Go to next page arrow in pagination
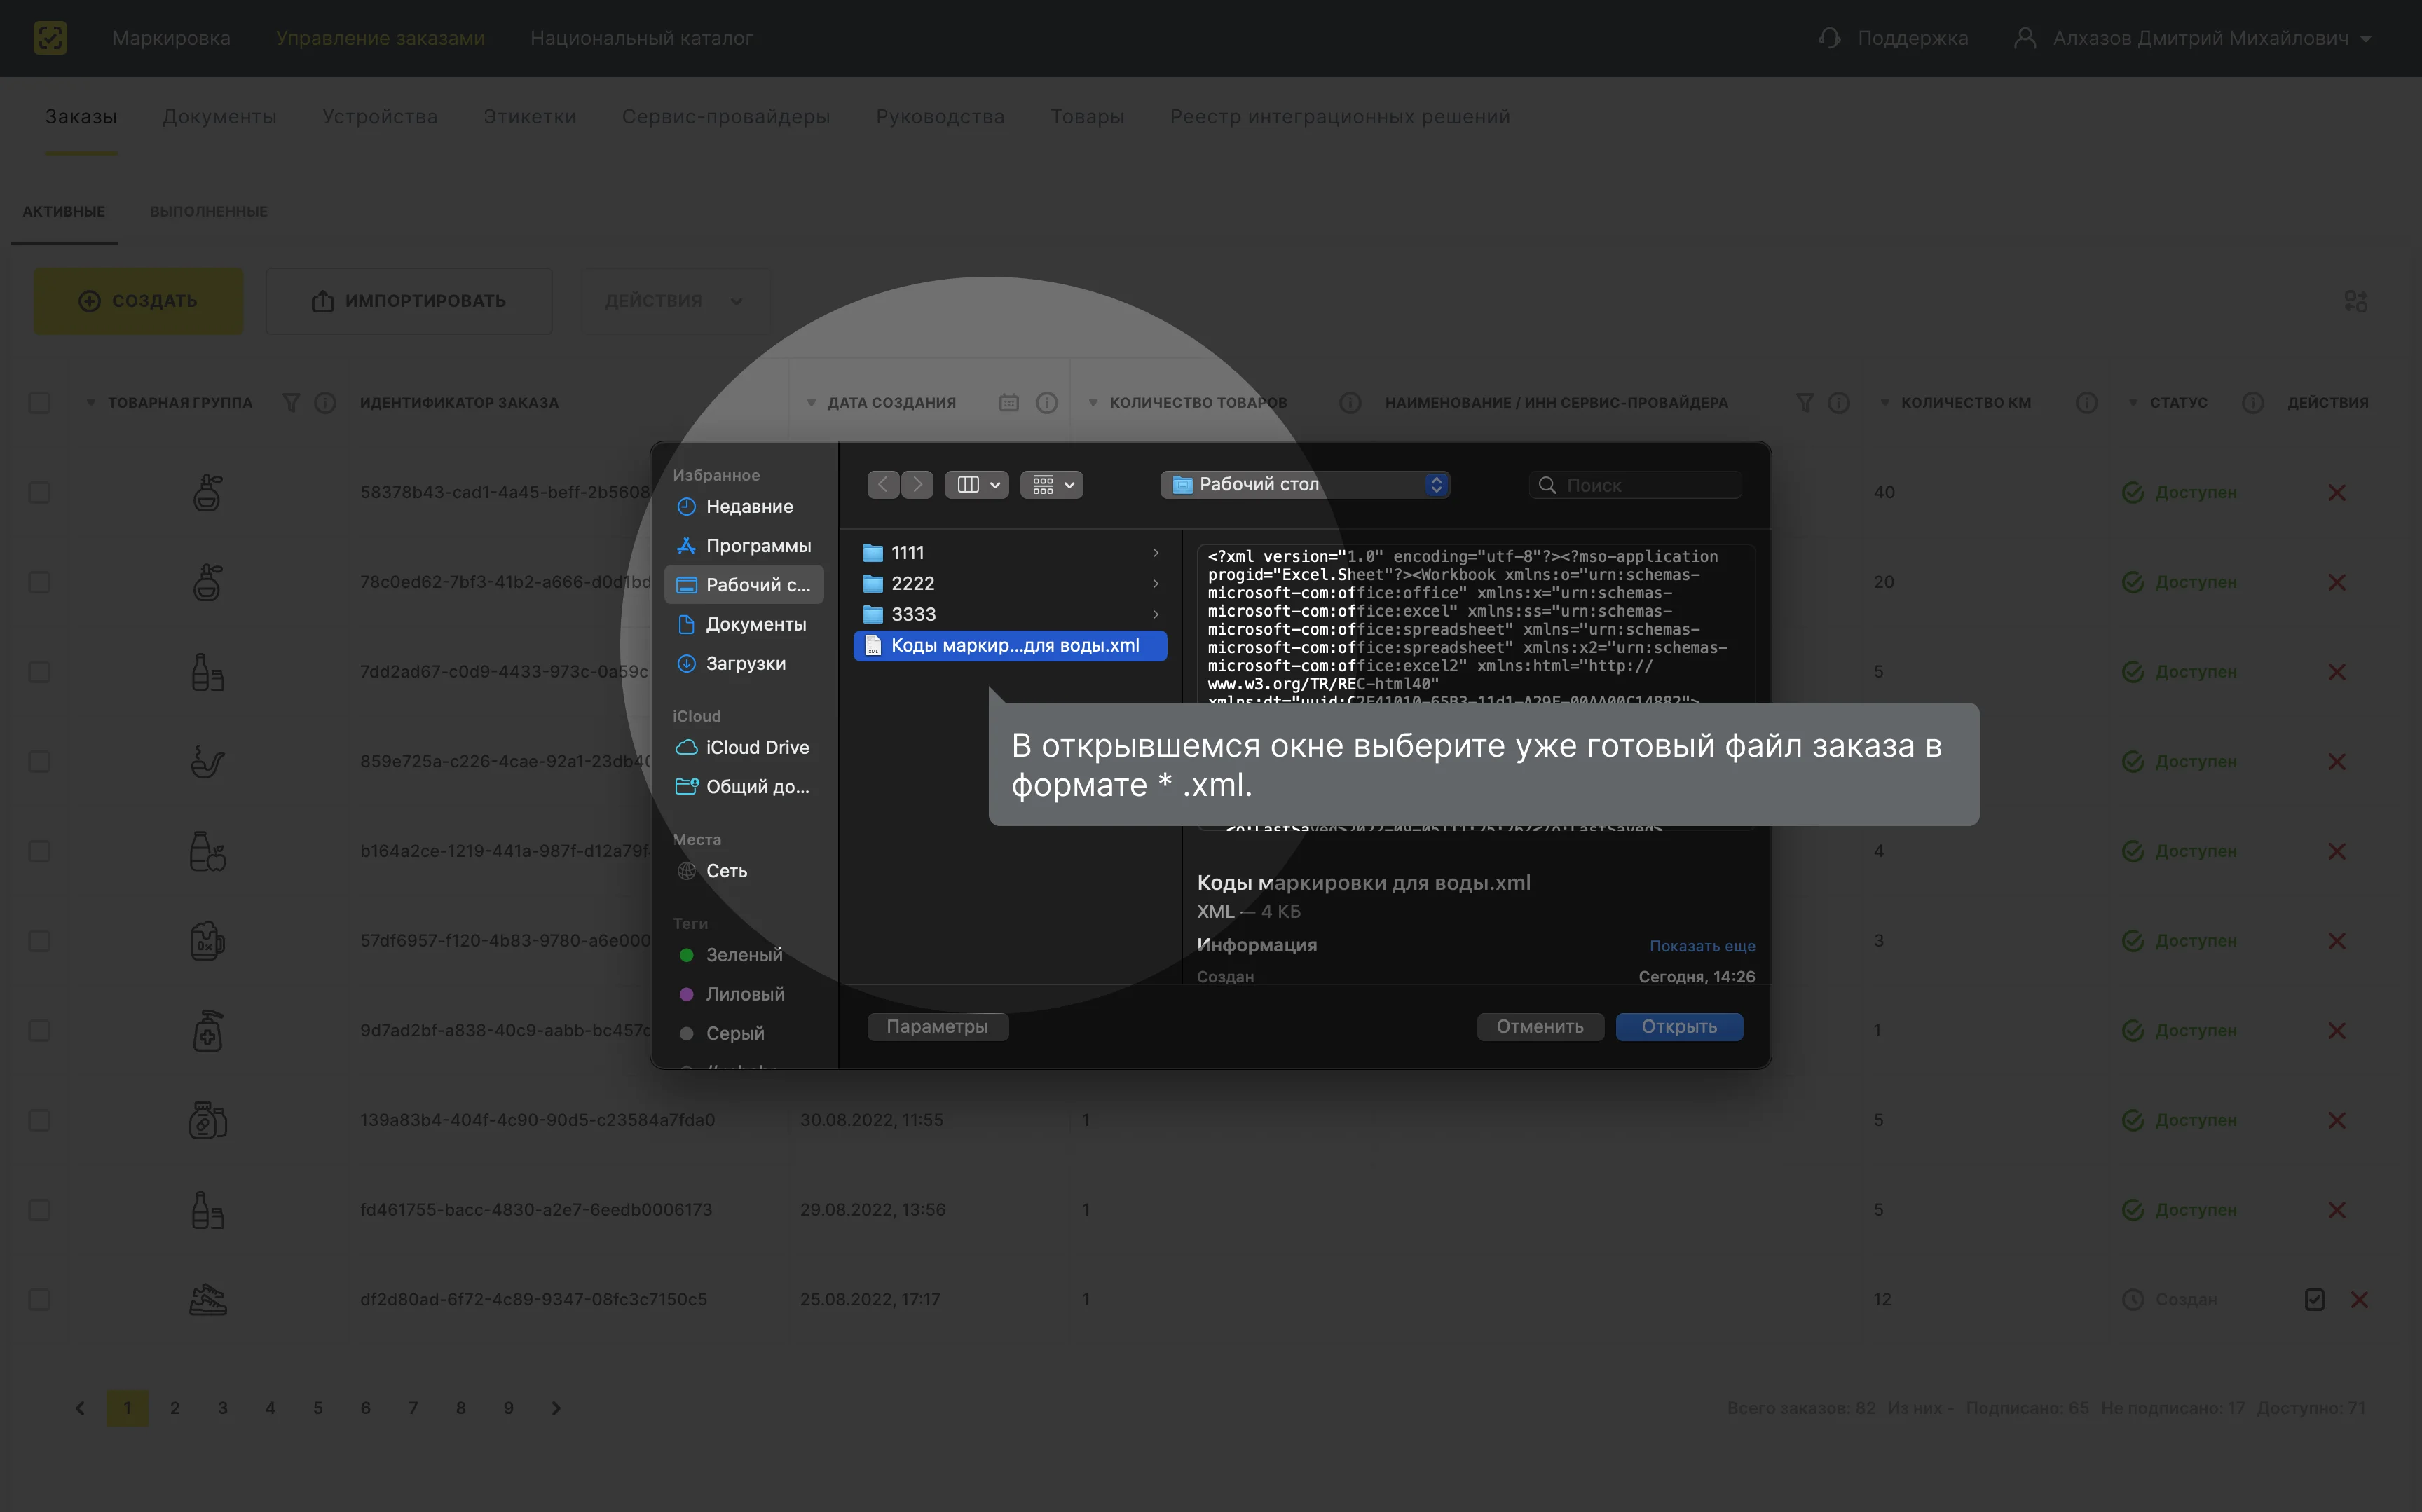The image size is (2422, 1512). 556,1408
